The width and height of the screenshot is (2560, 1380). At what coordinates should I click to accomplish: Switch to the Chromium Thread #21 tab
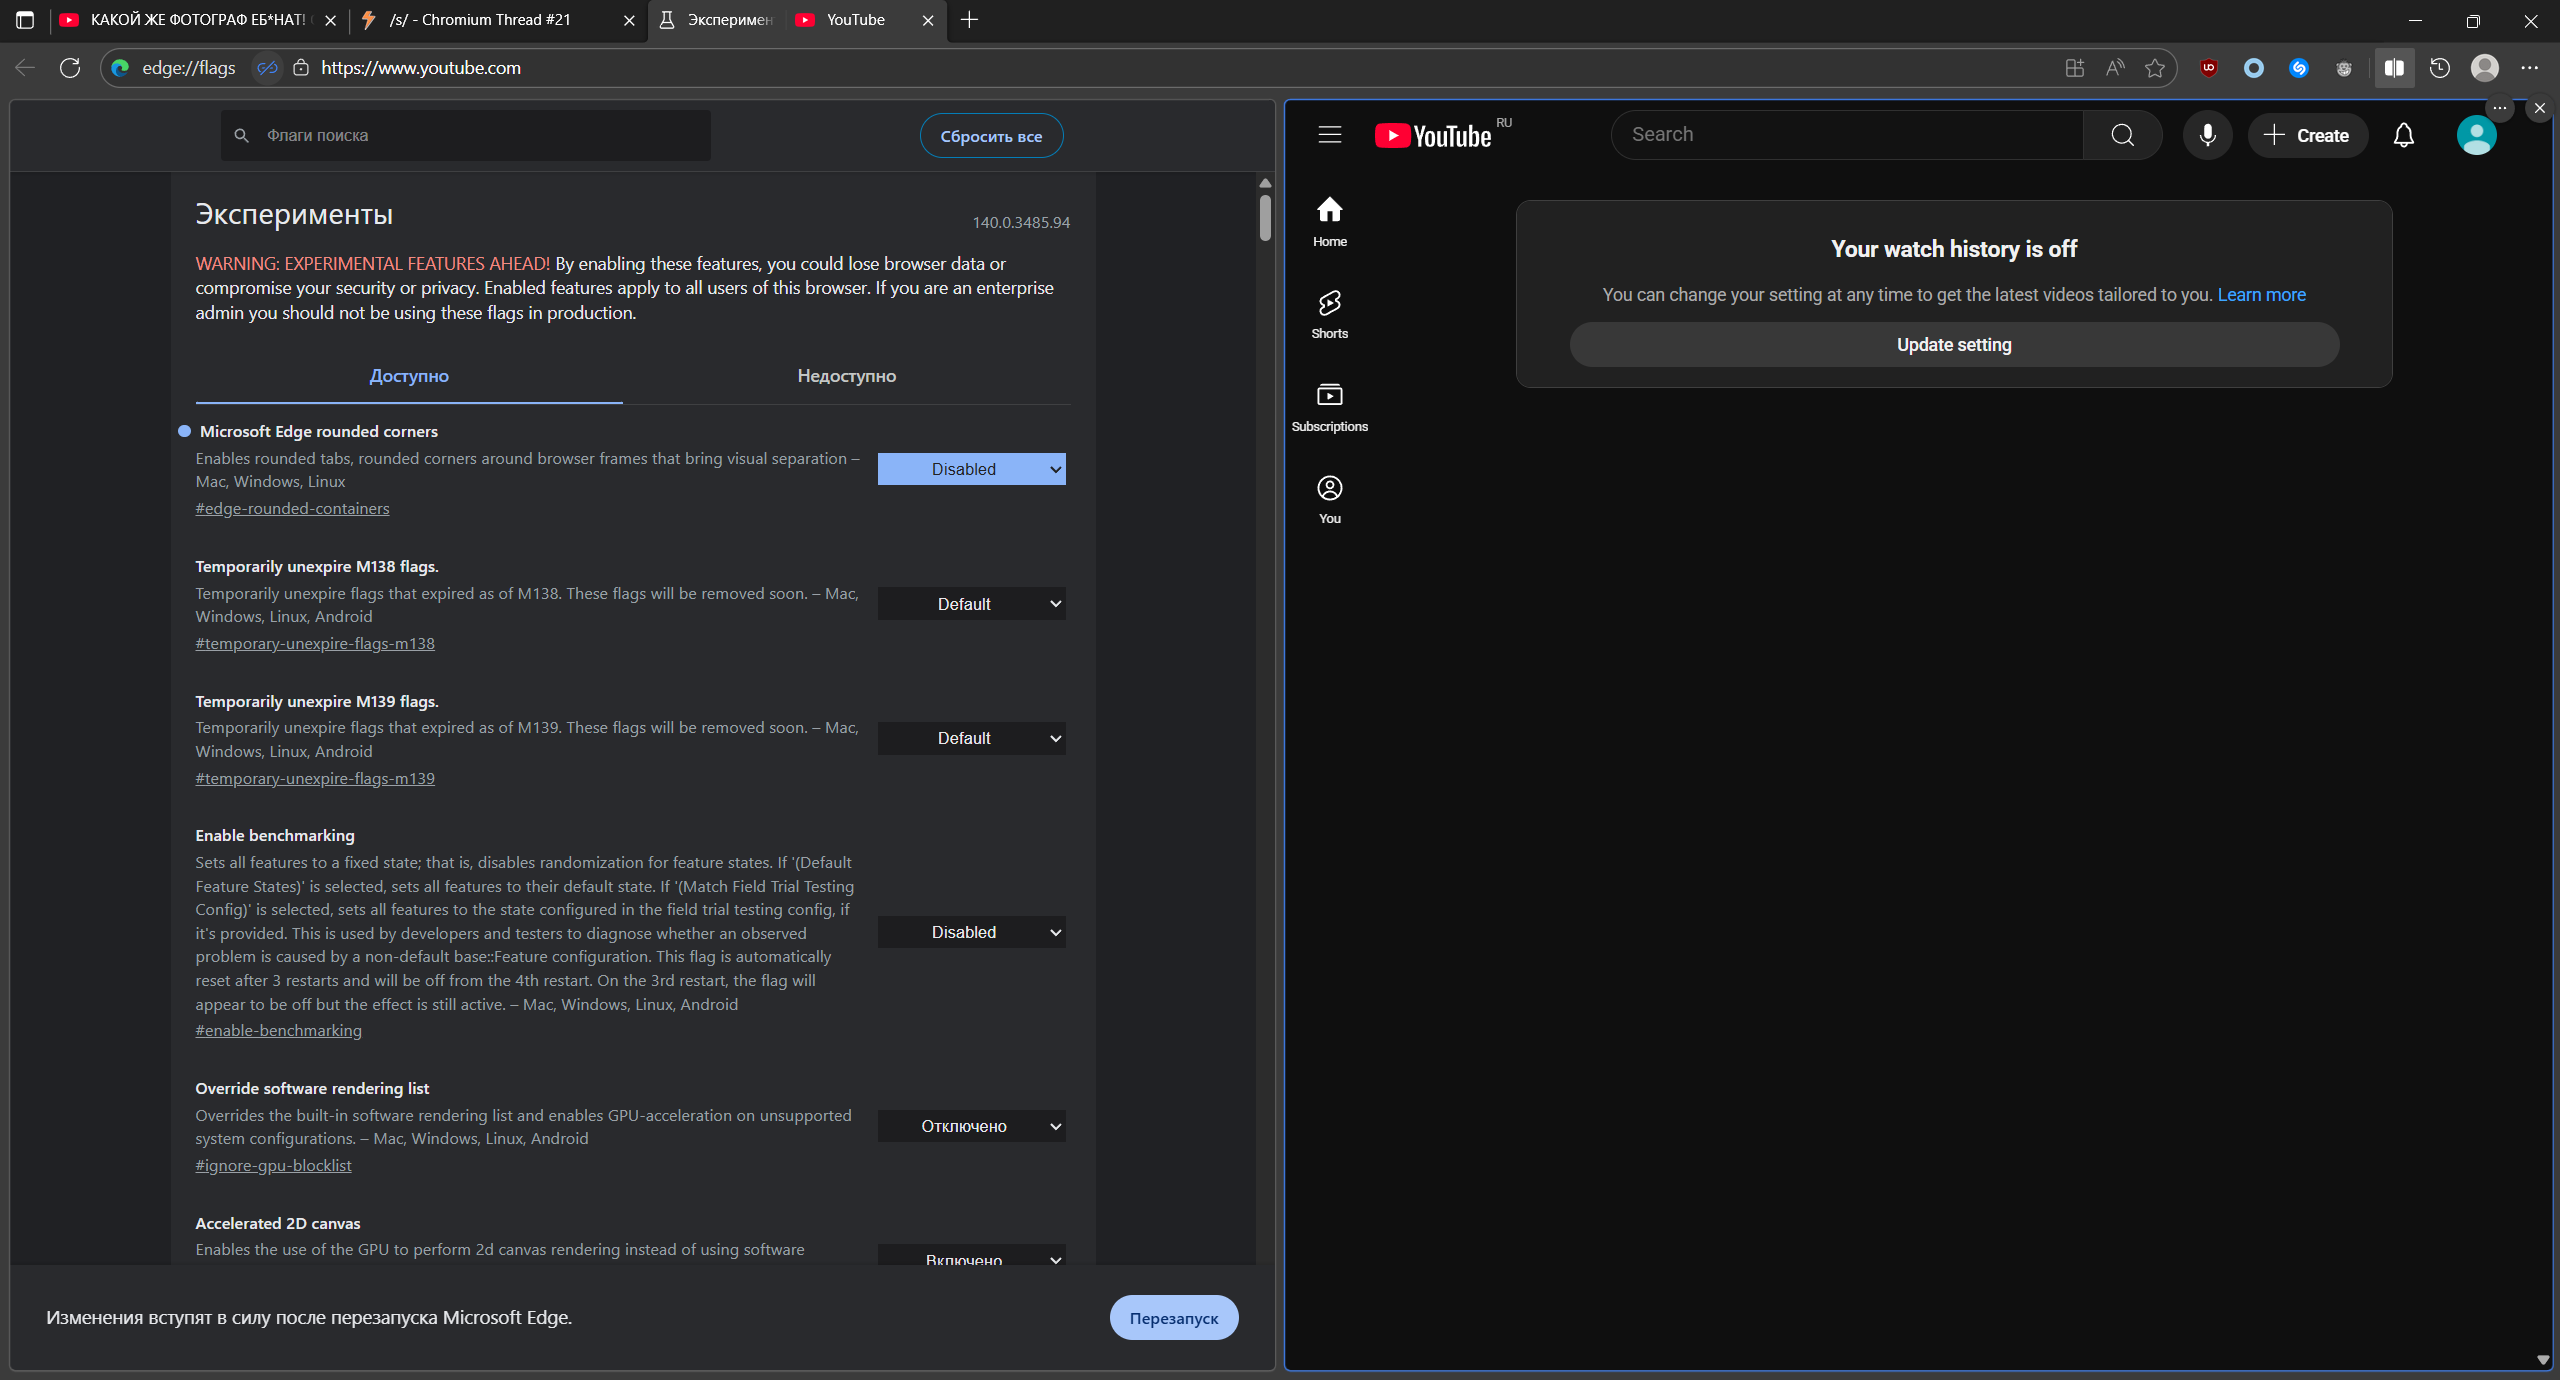pos(480,20)
